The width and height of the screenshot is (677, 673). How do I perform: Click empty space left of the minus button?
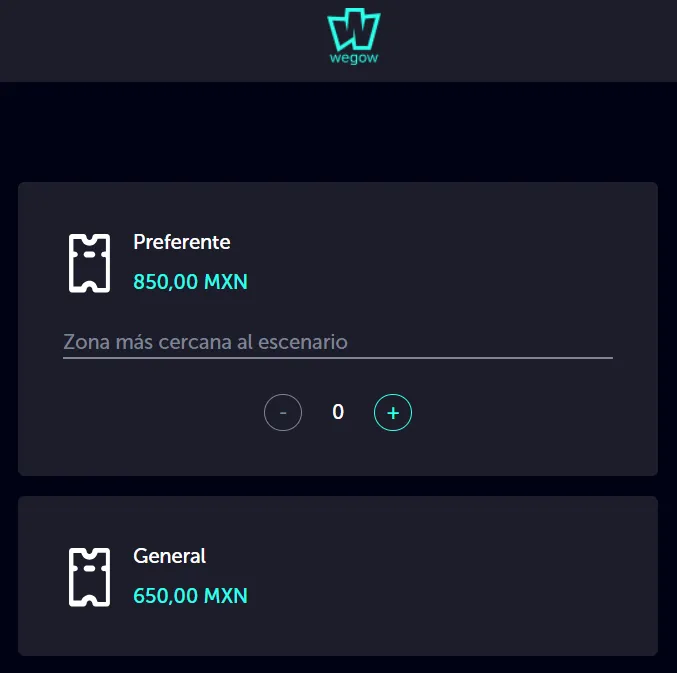(x=150, y=412)
